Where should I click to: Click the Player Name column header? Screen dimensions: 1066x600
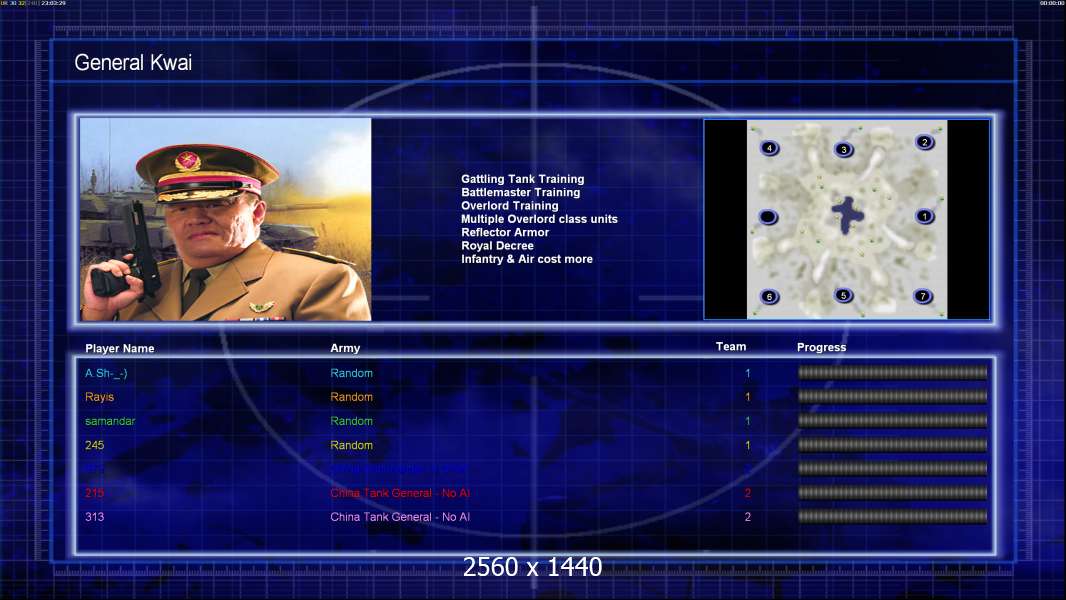[120, 348]
